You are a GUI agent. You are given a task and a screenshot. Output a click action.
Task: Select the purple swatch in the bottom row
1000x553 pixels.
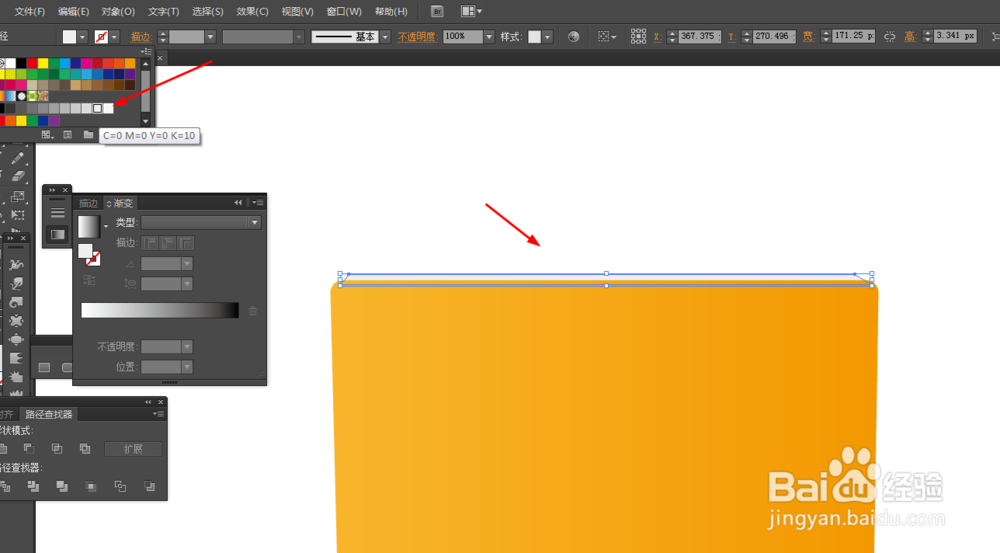(54, 121)
